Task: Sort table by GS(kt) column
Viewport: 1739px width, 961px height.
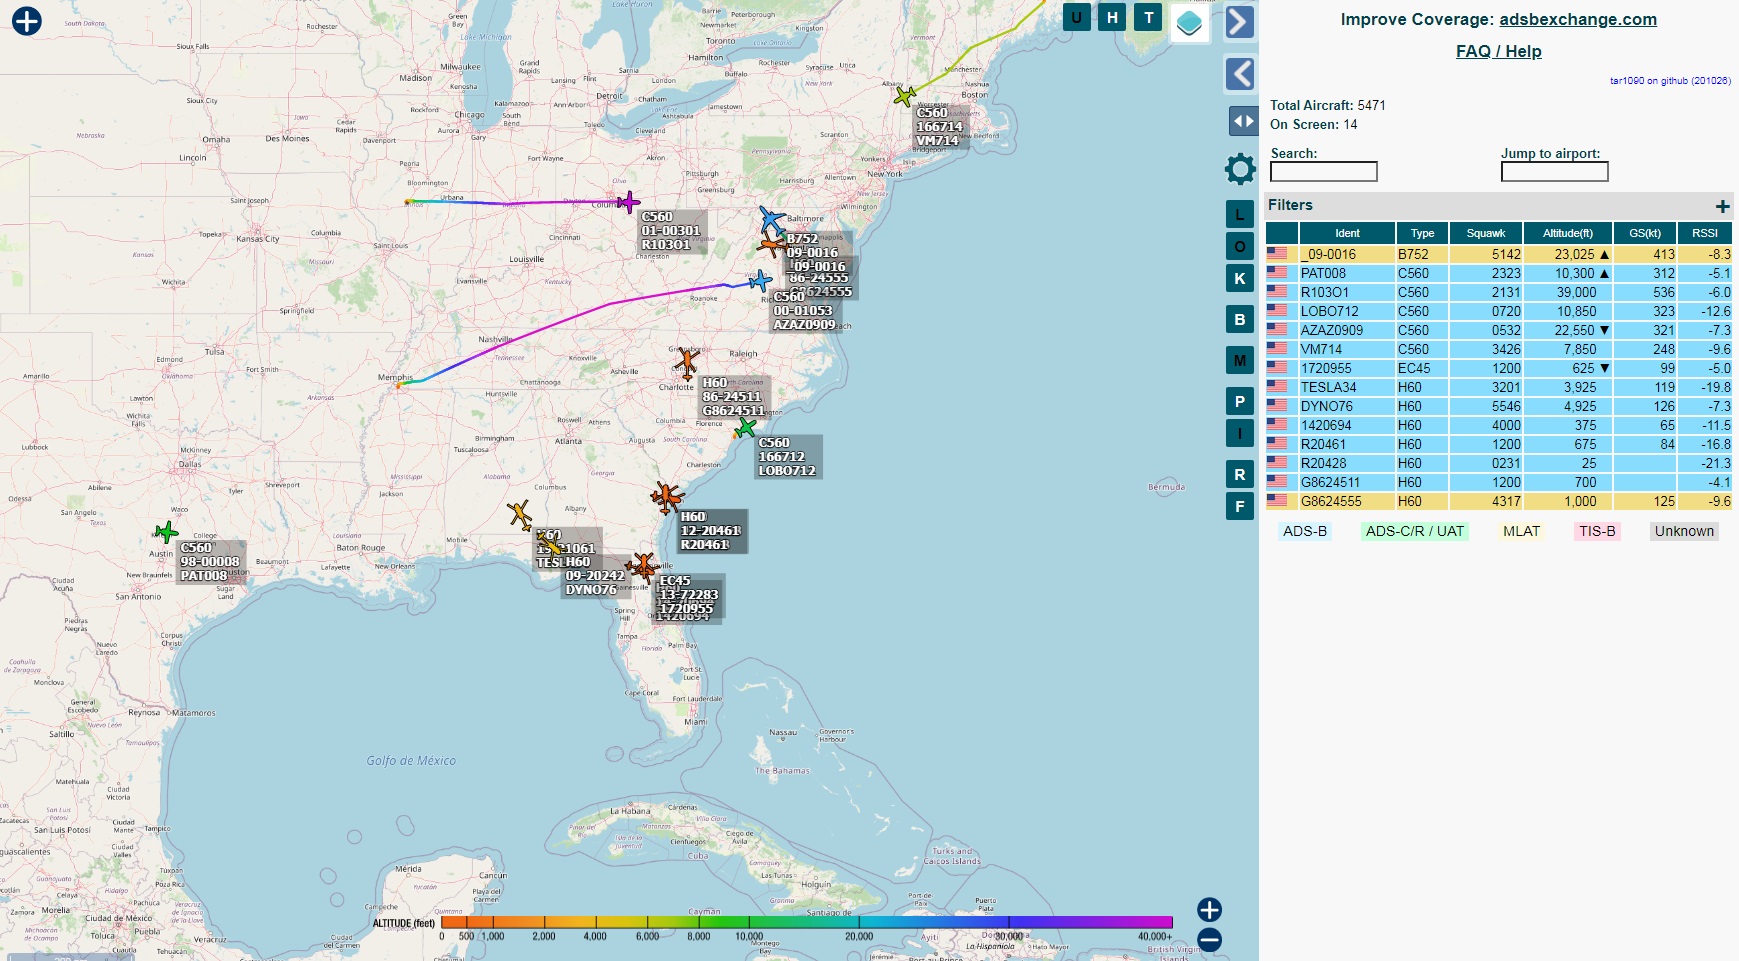Action: click(1644, 233)
